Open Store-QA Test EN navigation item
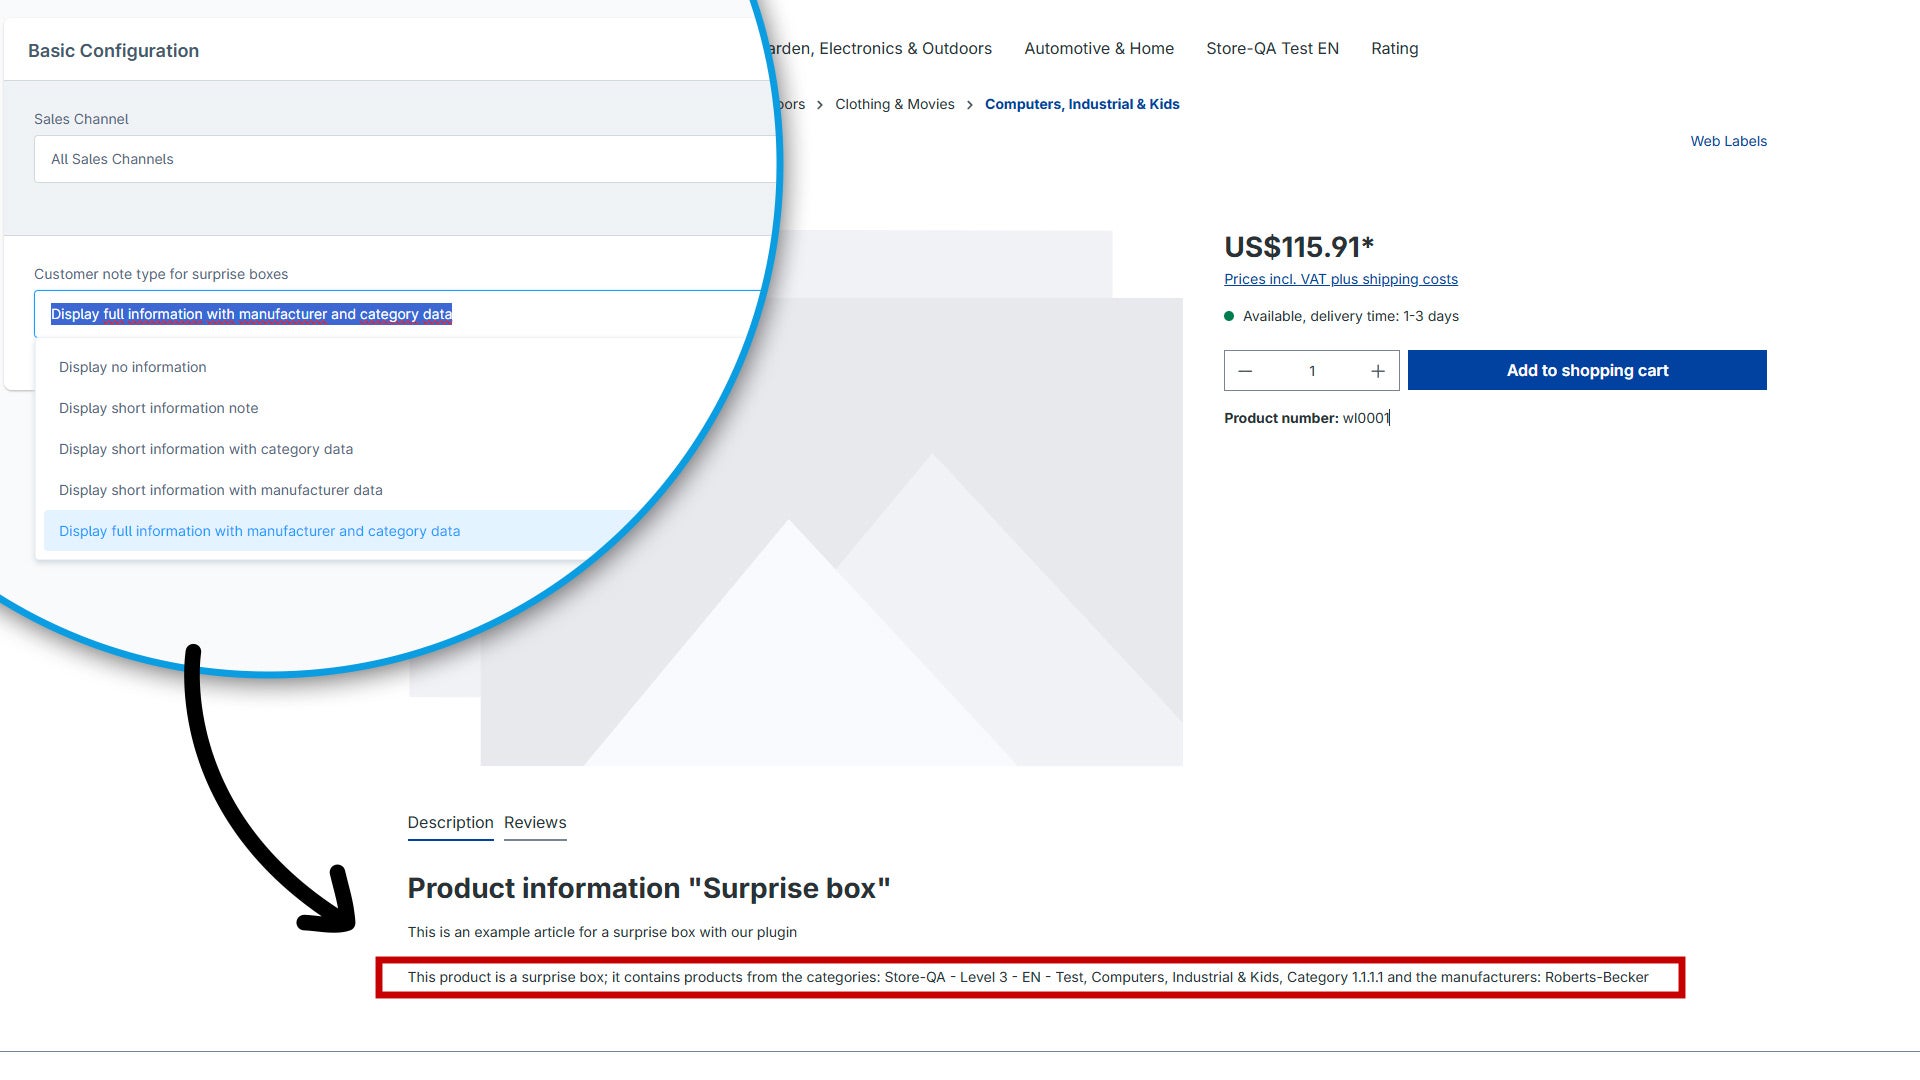The width and height of the screenshot is (1920, 1080). coord(1272,48)
